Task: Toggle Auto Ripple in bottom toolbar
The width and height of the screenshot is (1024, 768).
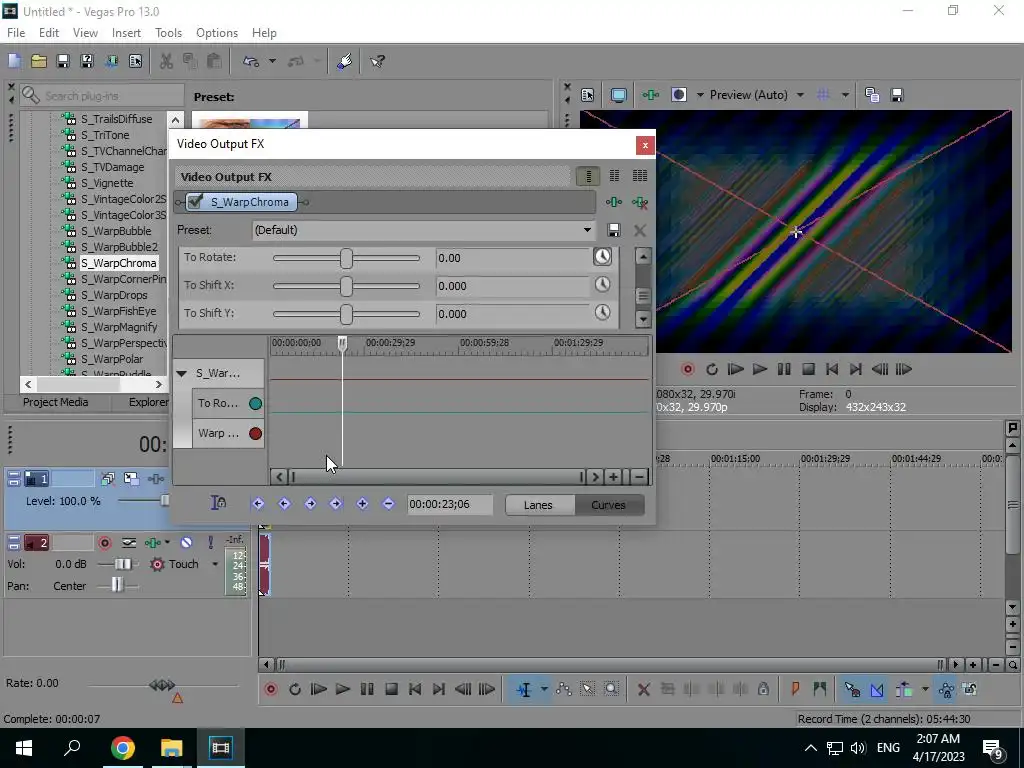Action: click(904, 689)
